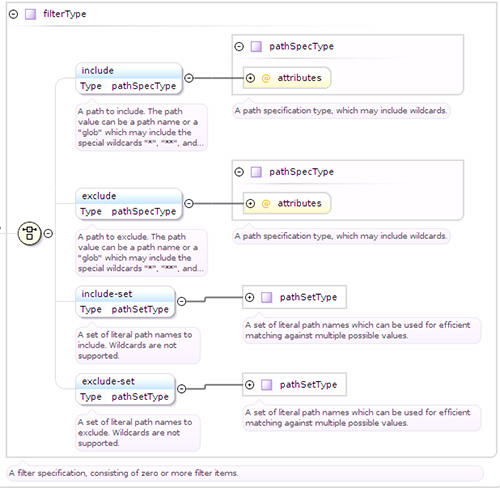The height and width of the screenshot is (488, 500).
Task: Click the choice compositor circle icon
Action: pyautogui.click(x=29, y=233)
